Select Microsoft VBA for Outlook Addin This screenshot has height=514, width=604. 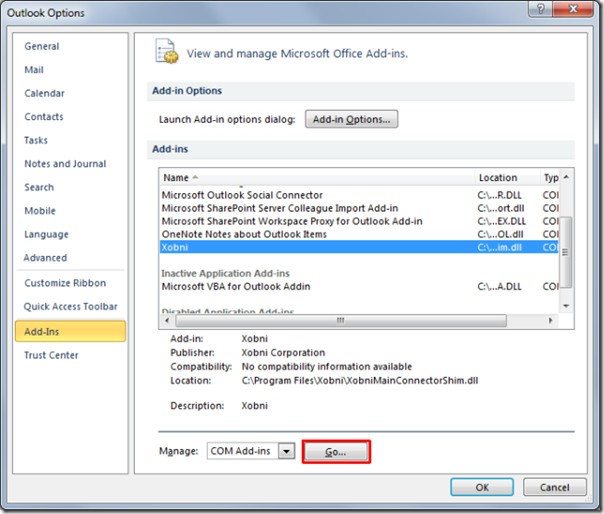[236, 287]
